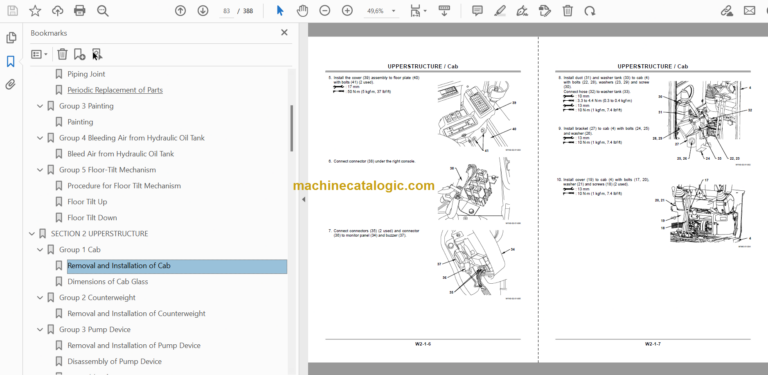Open fit page options dropdown
The image size is (768, 375).
coord(418,10)
